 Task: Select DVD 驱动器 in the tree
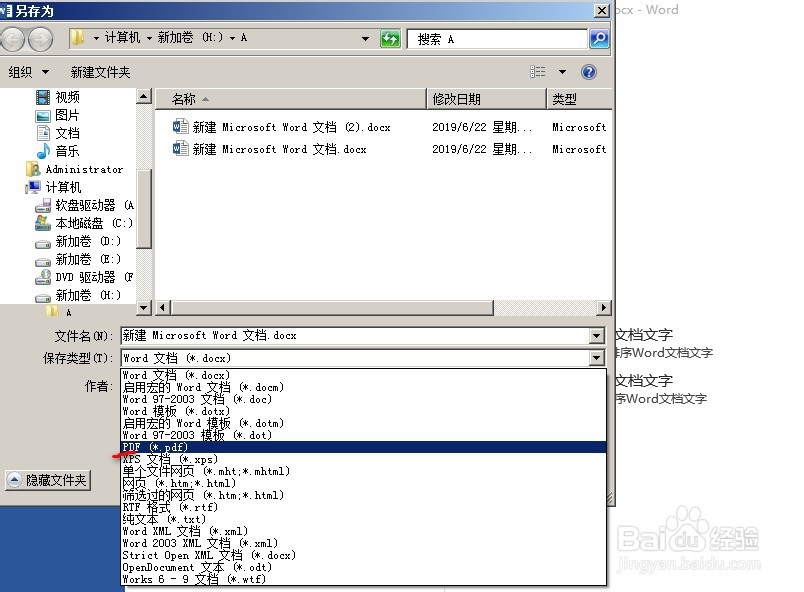coord(84,277)
